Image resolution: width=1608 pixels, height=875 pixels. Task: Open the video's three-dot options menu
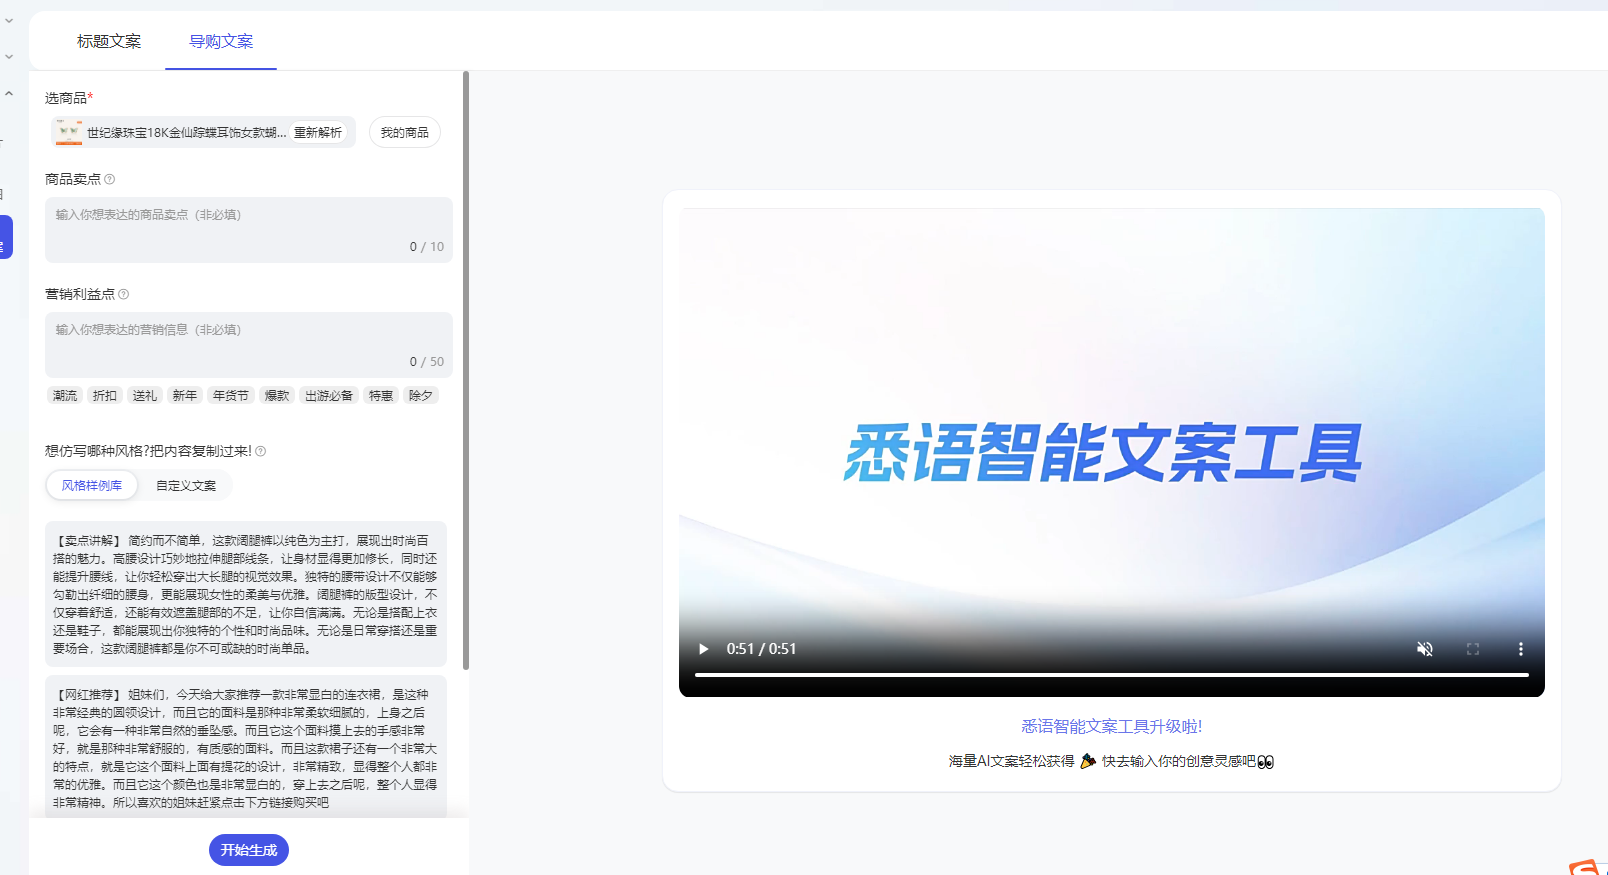pos(1521,649)
